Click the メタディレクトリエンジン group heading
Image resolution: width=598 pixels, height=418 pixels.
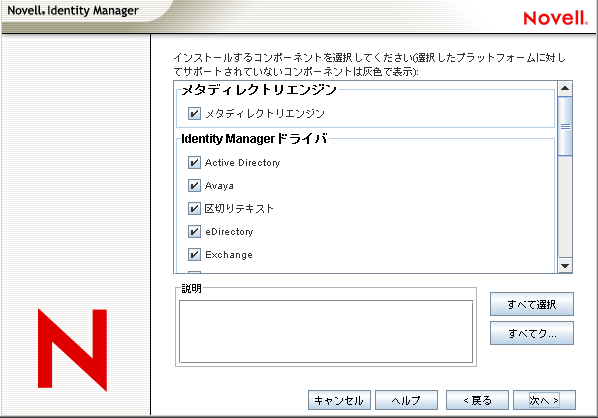pyautogui.click(x=259, y=90)
